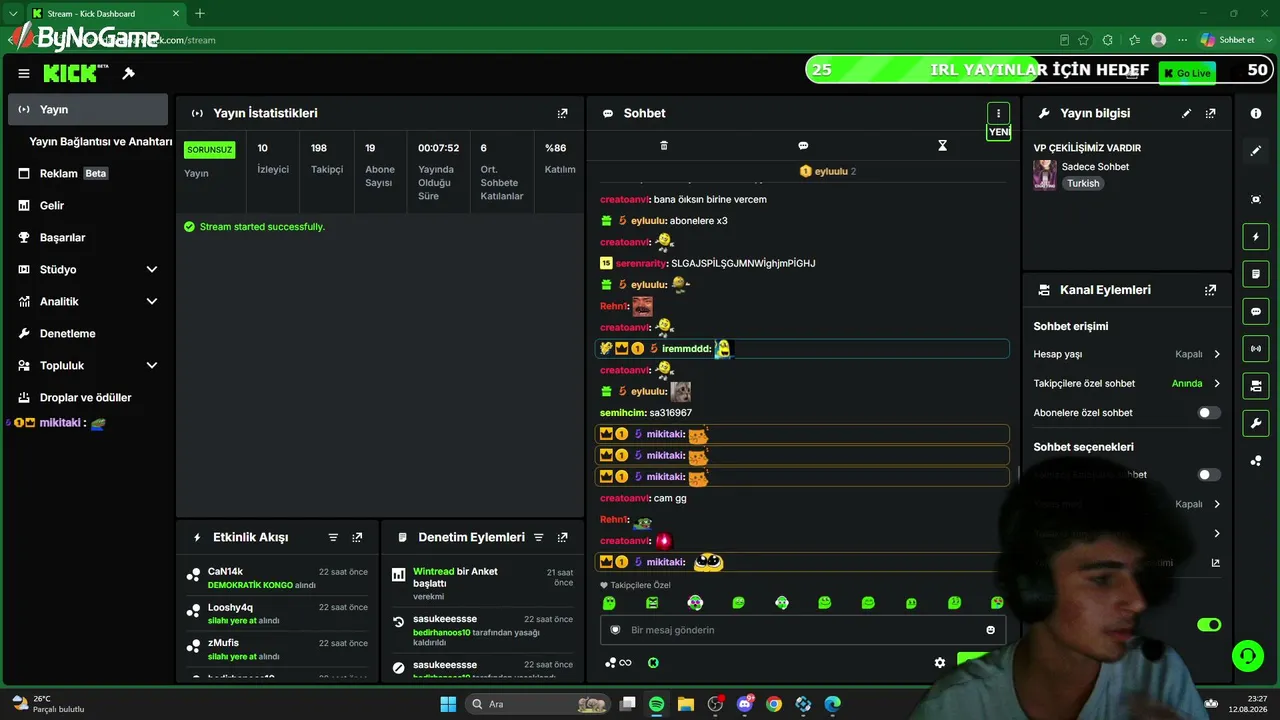Open the Reklam Beta sidebar item

(88, 173)
